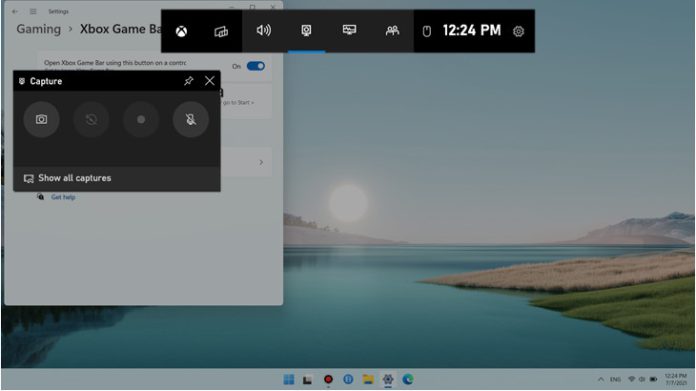Show hidden tray icons chevron
This screenshot has height=391, width=696.
tap(601, 379)
